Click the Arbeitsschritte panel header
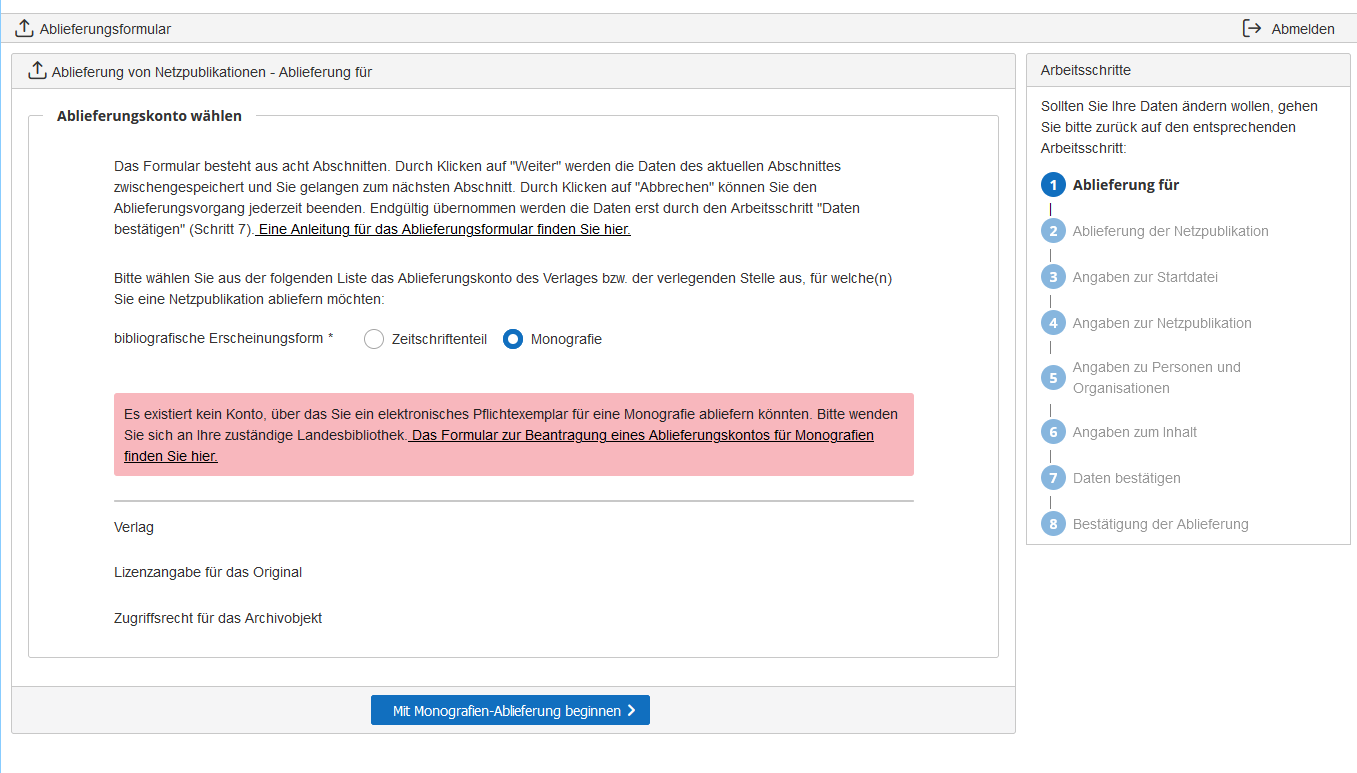The image size is (1357, 773). (x=1188, y=70)
